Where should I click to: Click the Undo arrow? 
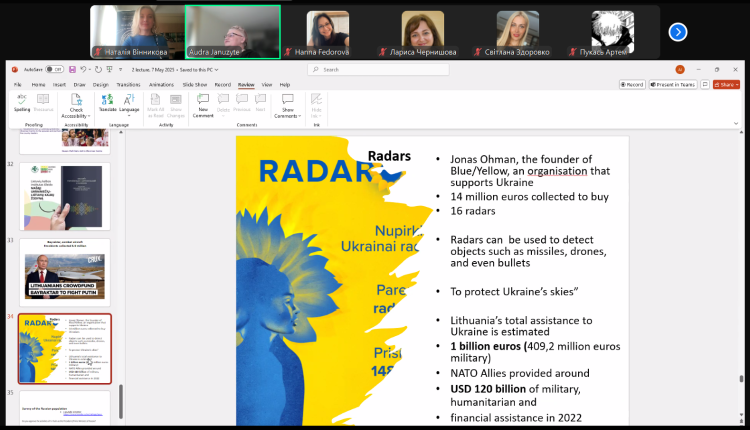pyautogui.click(x=83, y=69)
